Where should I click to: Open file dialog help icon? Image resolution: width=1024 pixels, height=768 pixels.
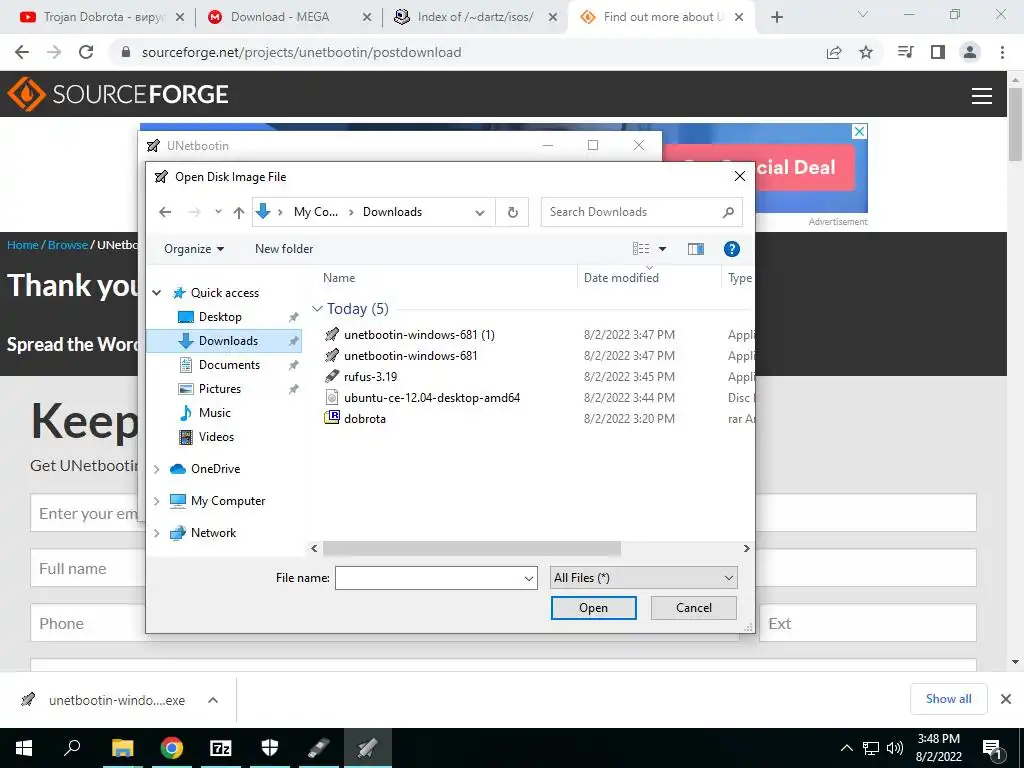click(x=731, y=249)
